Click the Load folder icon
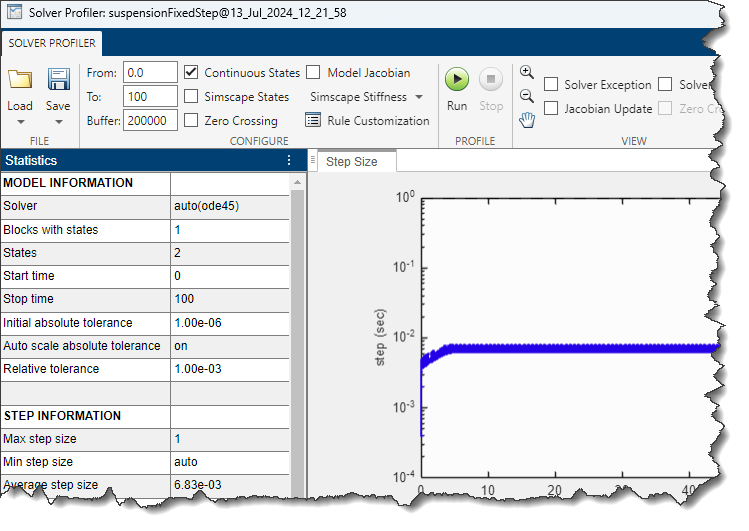This screenshot has width=749, height=531. click(x=20, y=80)
